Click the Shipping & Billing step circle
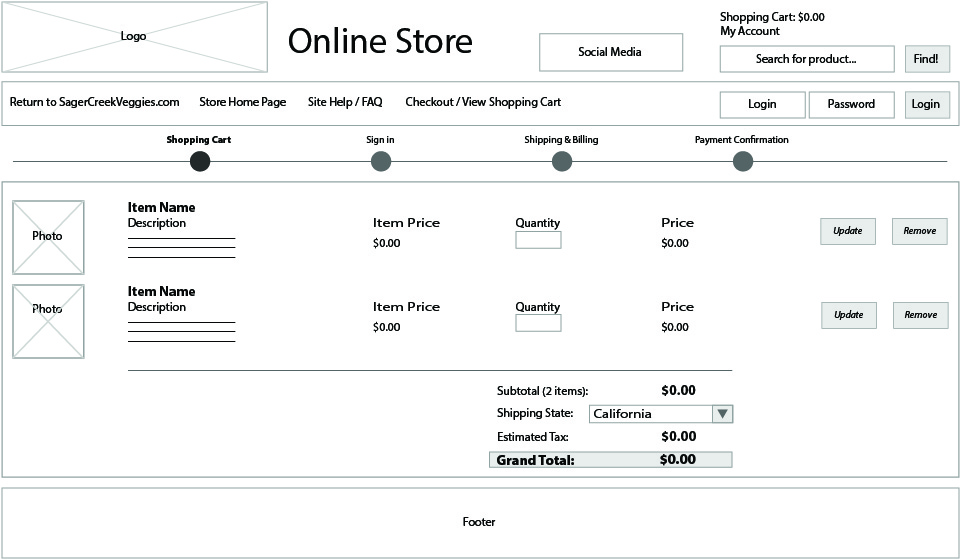 click(562, 161)
